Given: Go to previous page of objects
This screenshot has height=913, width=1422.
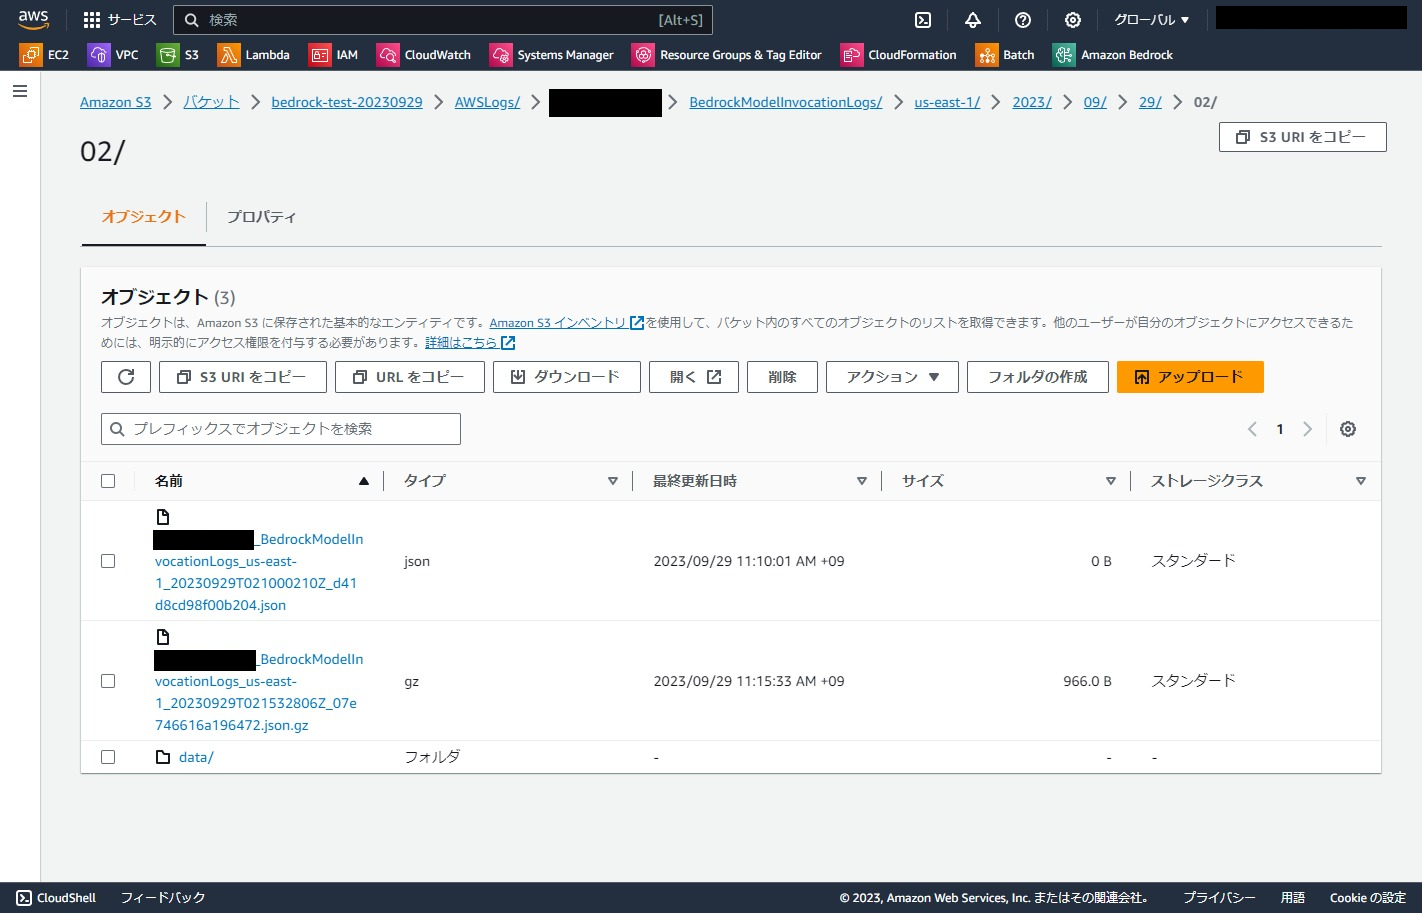Looking at the screenshot, I should point(1252,429).
